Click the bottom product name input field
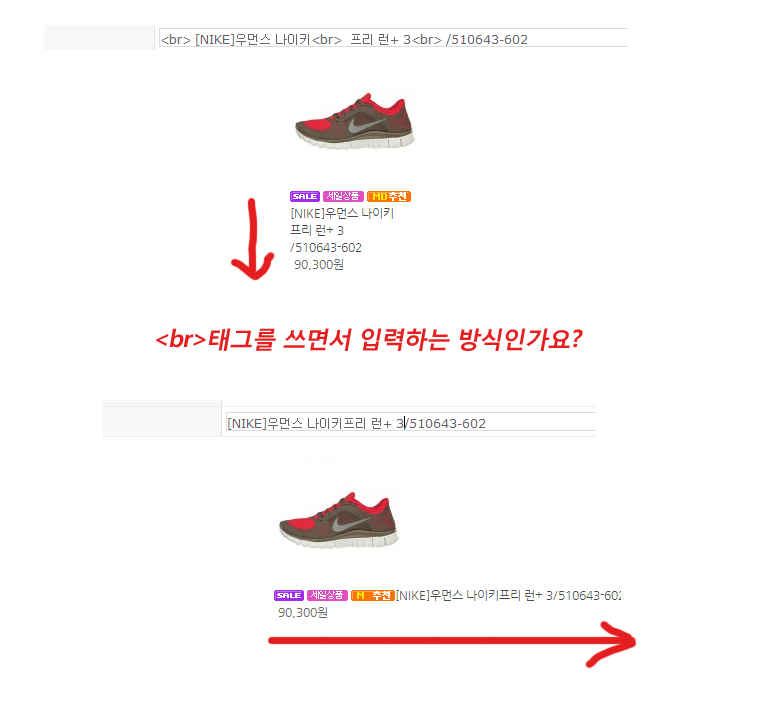The image size is (757, 723). pos(411,422)
